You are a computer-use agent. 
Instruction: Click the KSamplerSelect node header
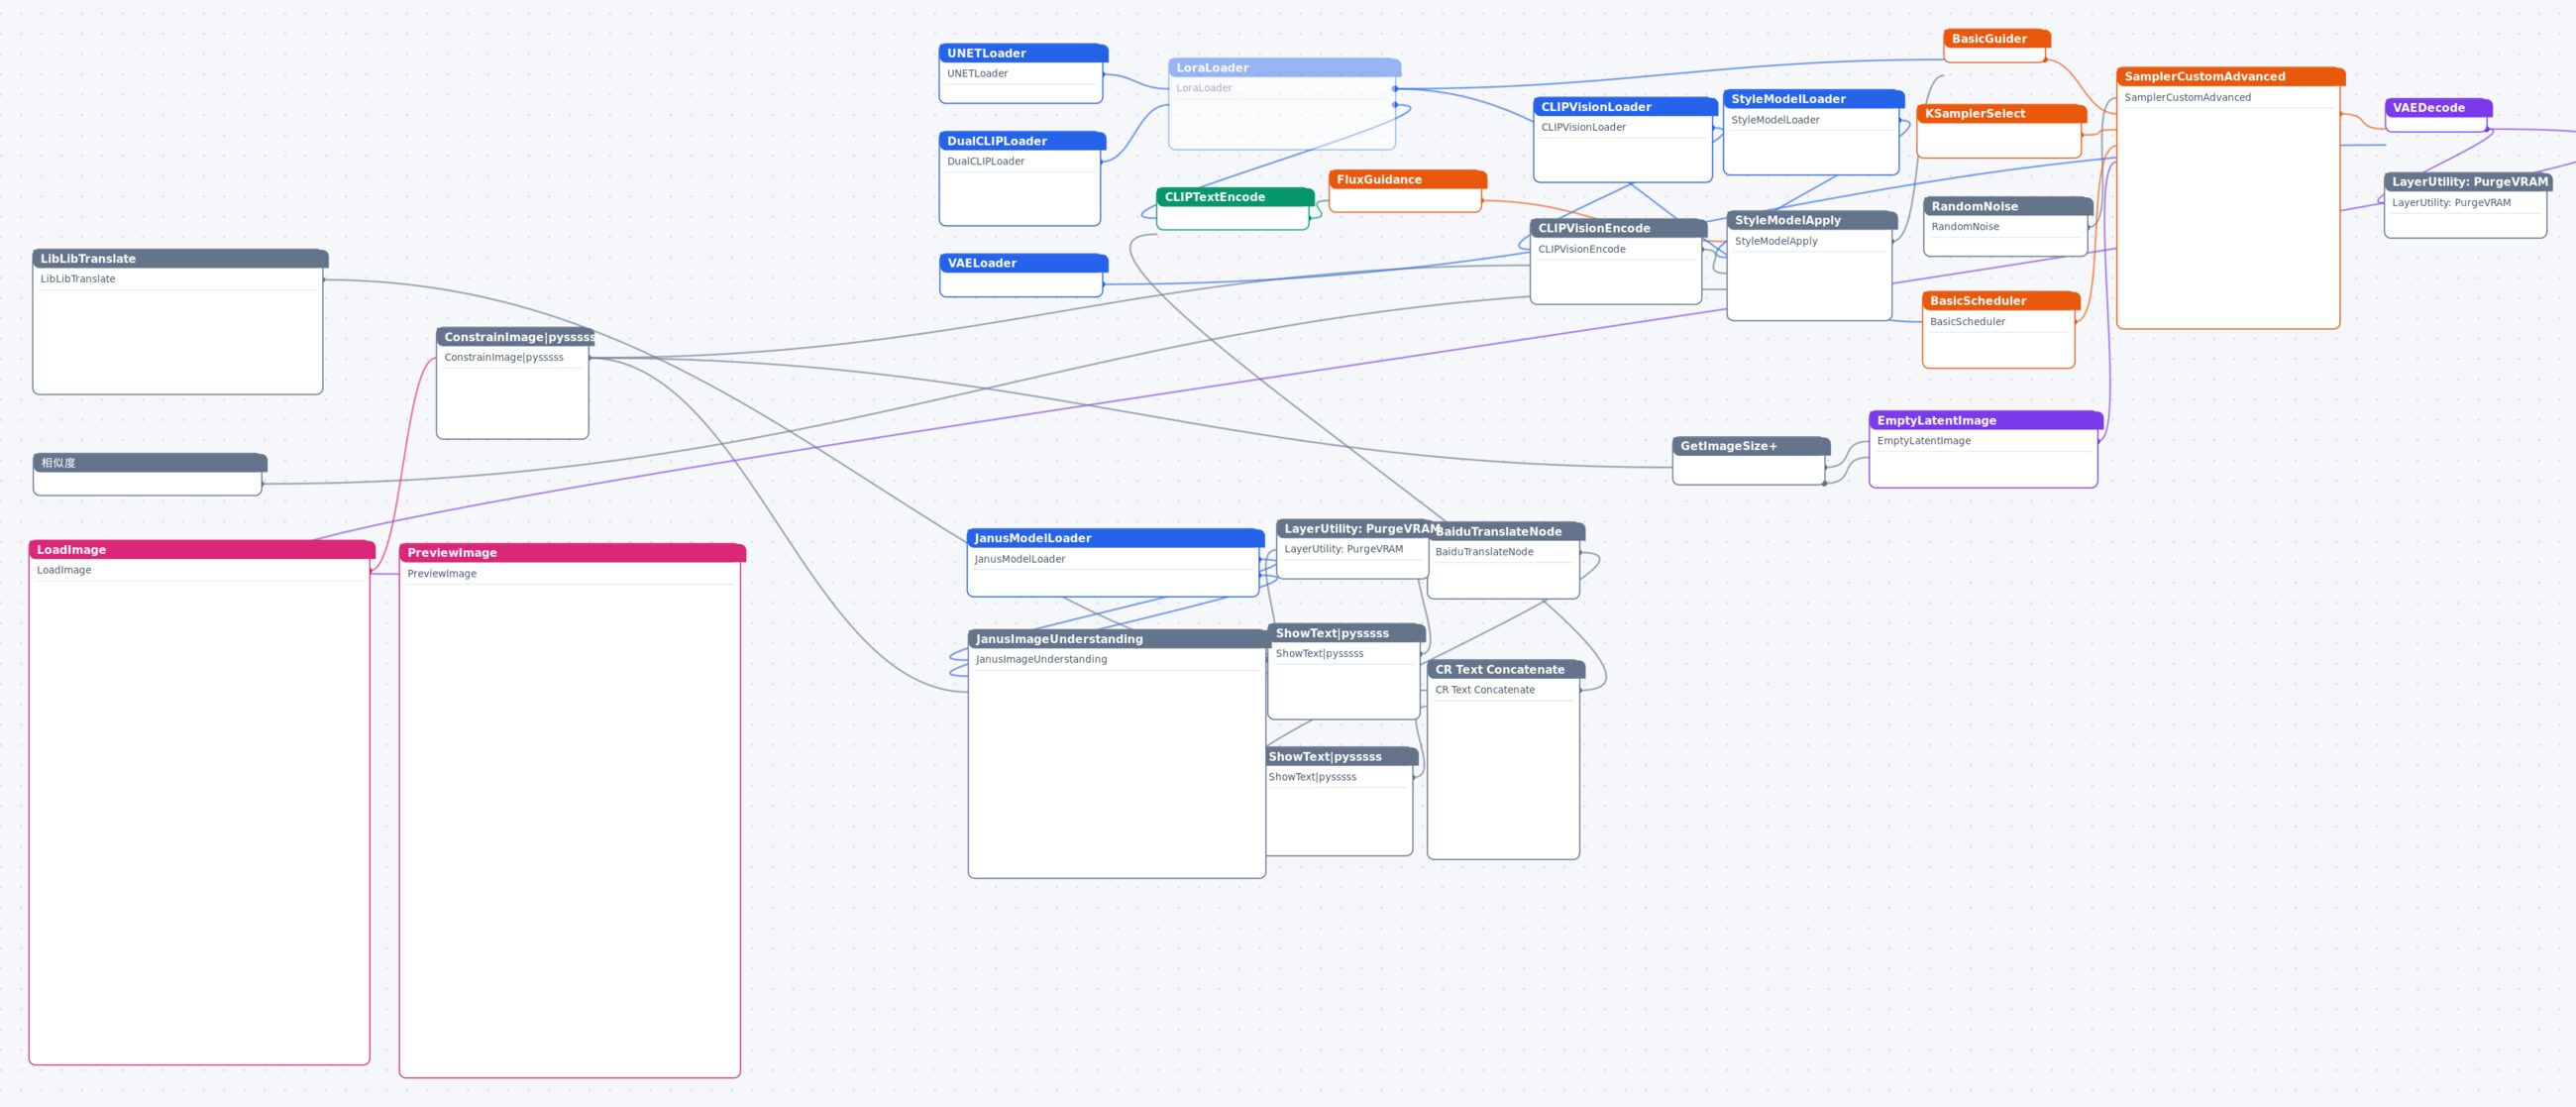[2001, 114]
